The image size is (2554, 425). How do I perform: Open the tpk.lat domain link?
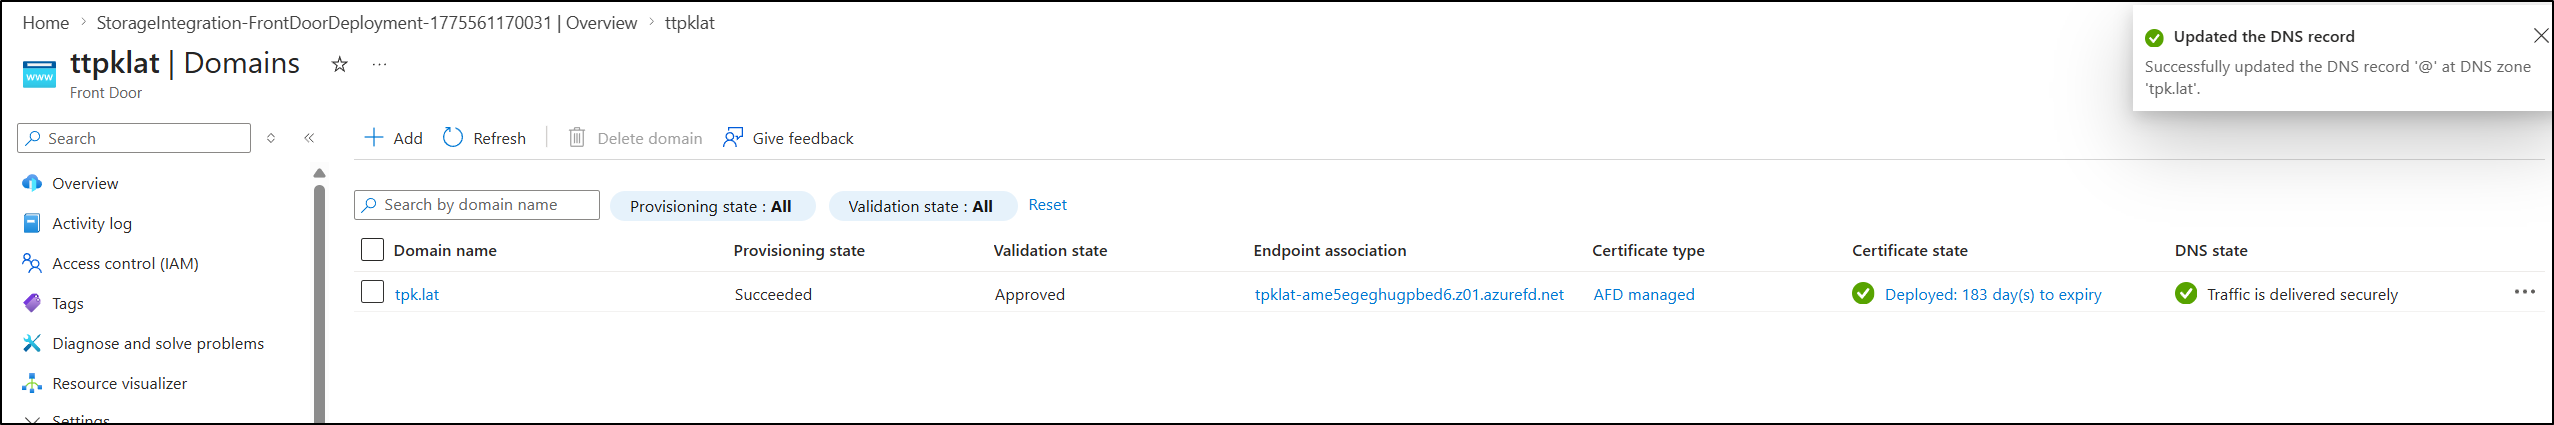pyautogui.click(x=417, y=295)
